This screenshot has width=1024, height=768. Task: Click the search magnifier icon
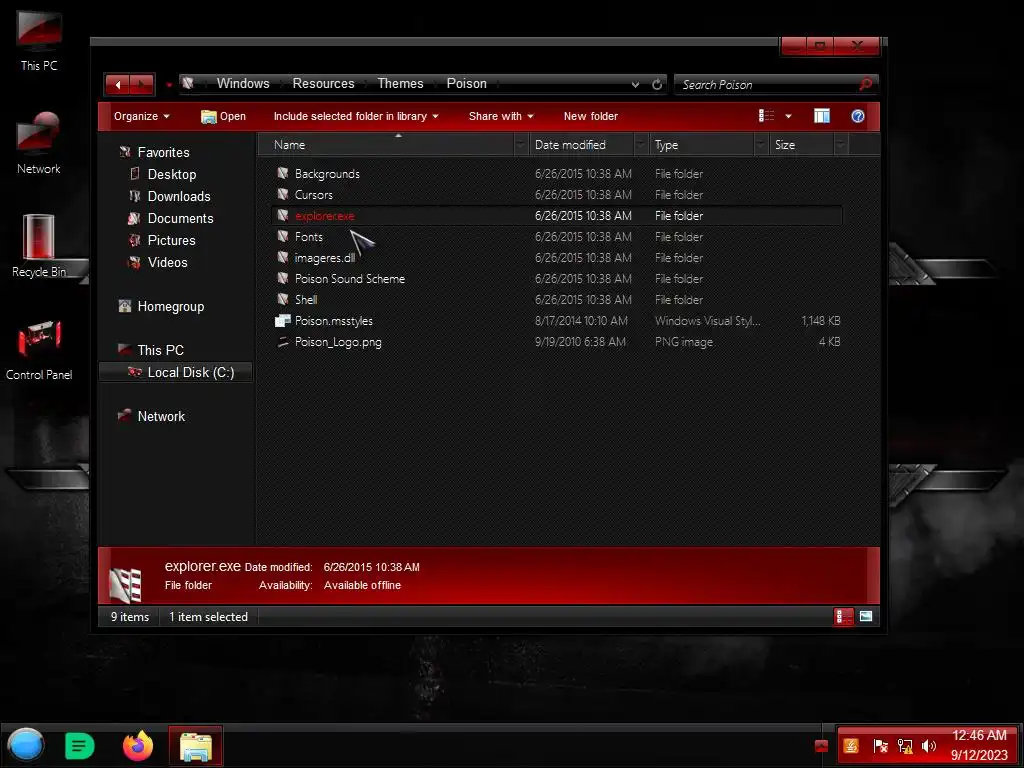tap(866, 84)
